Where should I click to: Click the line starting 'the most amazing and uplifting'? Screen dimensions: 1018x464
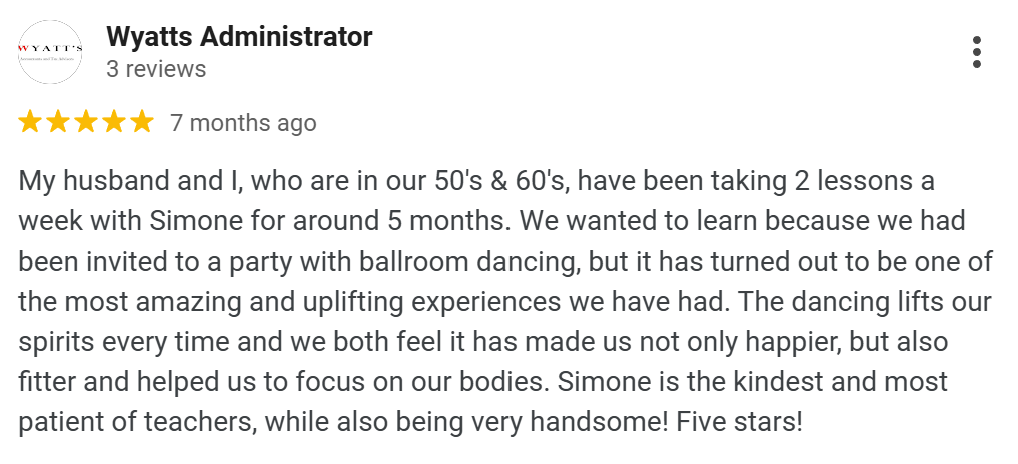click(505, 302)
